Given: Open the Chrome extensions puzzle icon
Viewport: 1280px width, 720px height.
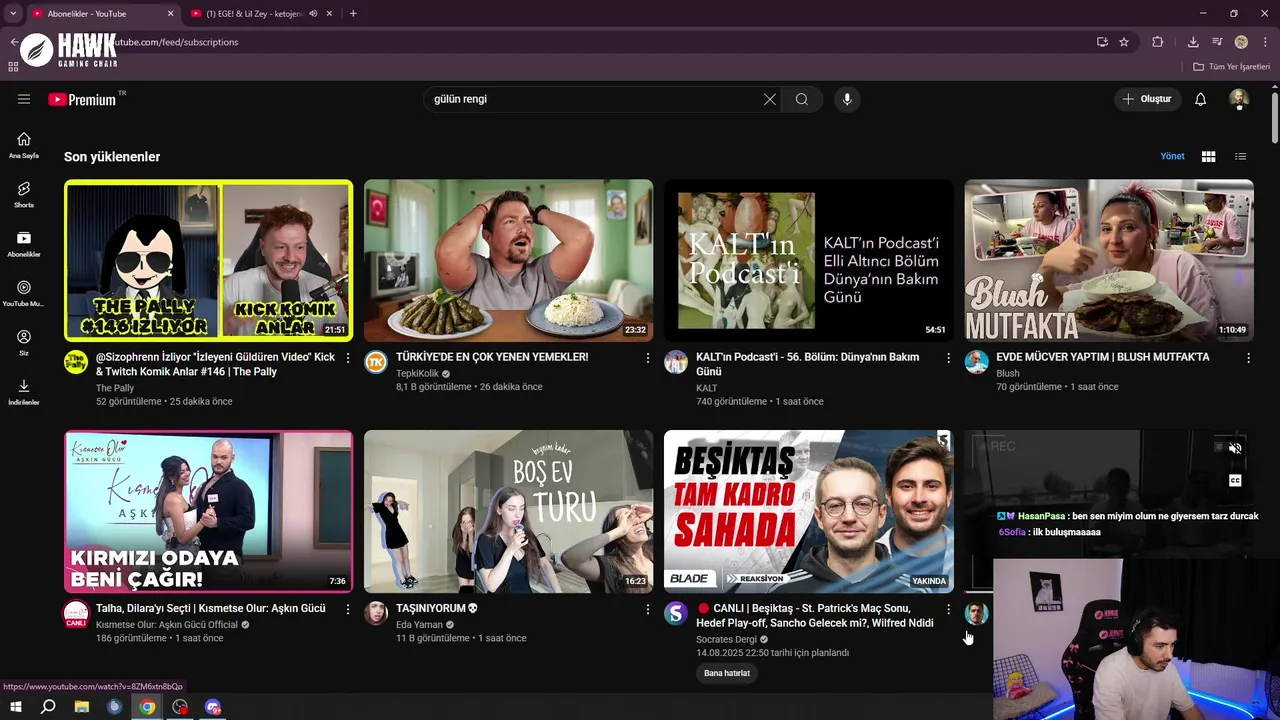Looking at the screenshot, I should click(x=1158, y=42).
